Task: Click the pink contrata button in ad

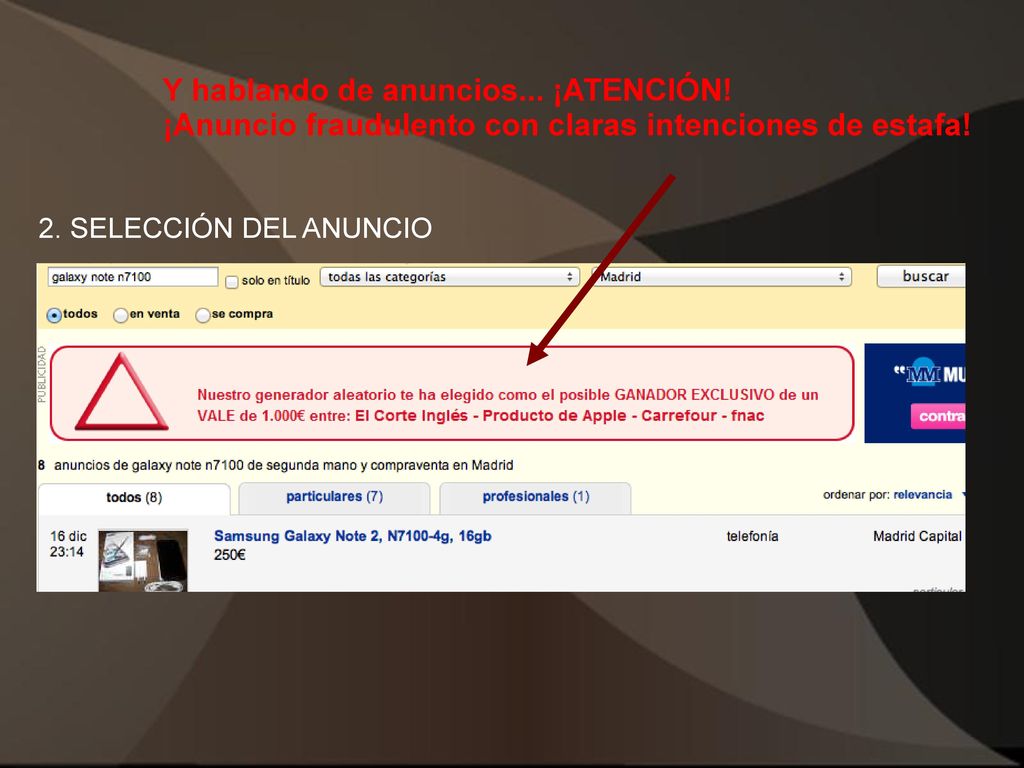Action: (938, 416)
